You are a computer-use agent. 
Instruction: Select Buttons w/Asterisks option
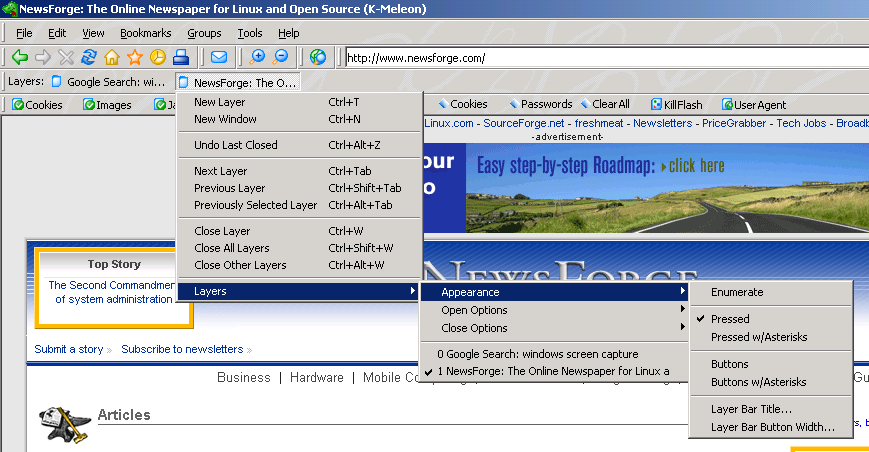click(x=771, y=382)
